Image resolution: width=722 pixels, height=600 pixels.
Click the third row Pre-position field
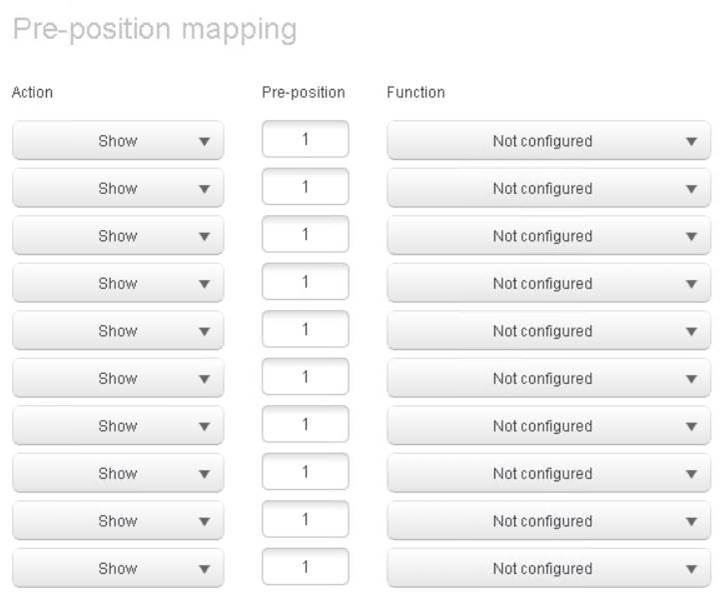click(x=305, y=235)
